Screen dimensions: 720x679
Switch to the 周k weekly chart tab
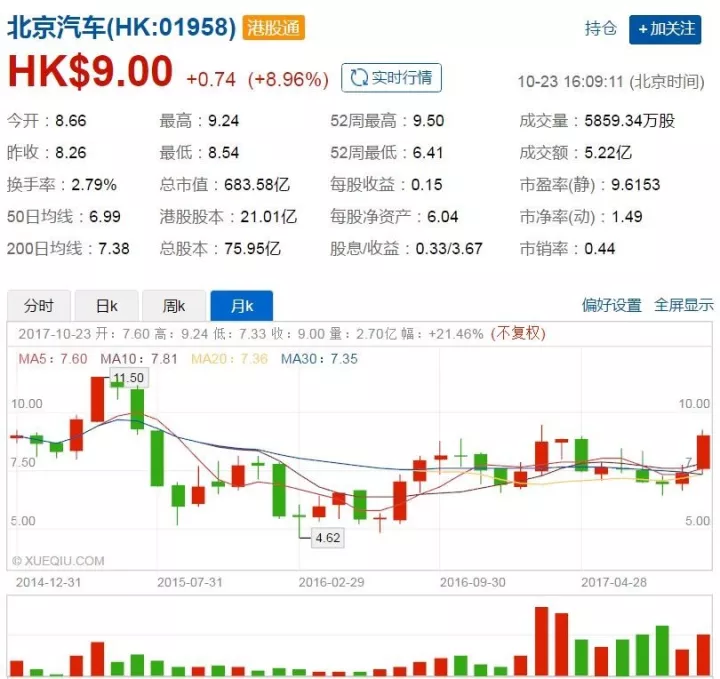pyautogui.click(x=174, y=306)
